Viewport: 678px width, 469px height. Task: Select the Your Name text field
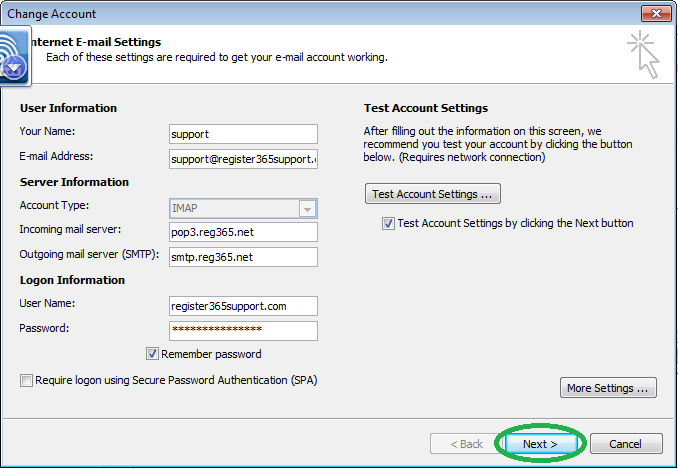243,134
